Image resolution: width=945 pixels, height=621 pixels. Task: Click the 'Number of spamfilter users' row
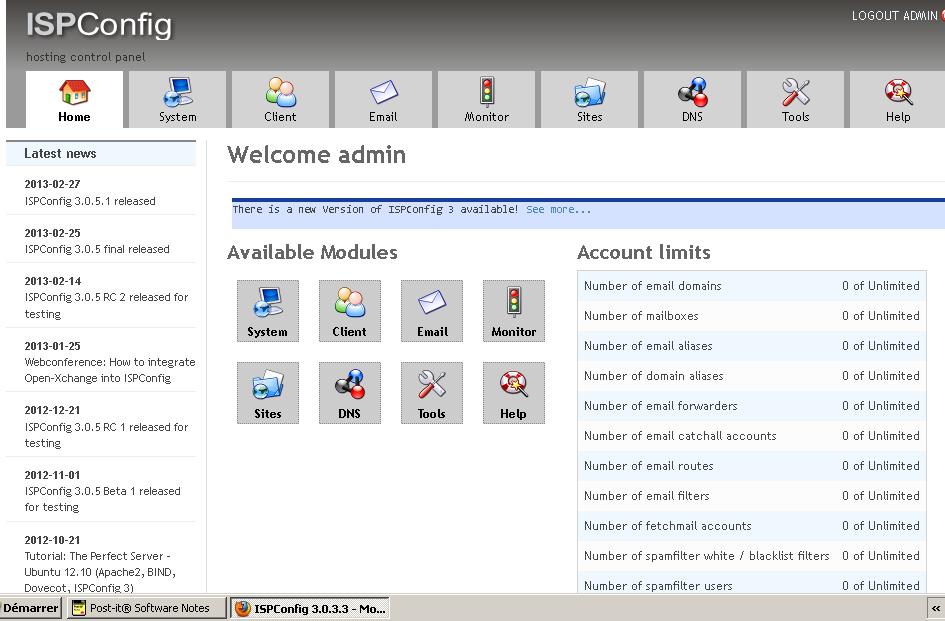[752, 584]
